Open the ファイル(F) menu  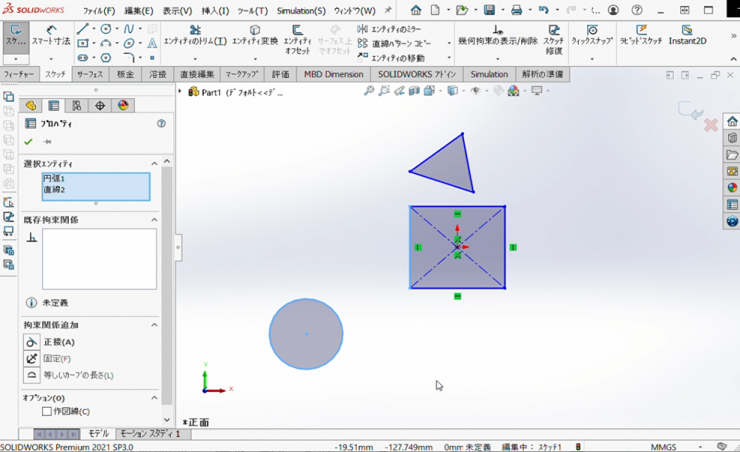point(99,10)
